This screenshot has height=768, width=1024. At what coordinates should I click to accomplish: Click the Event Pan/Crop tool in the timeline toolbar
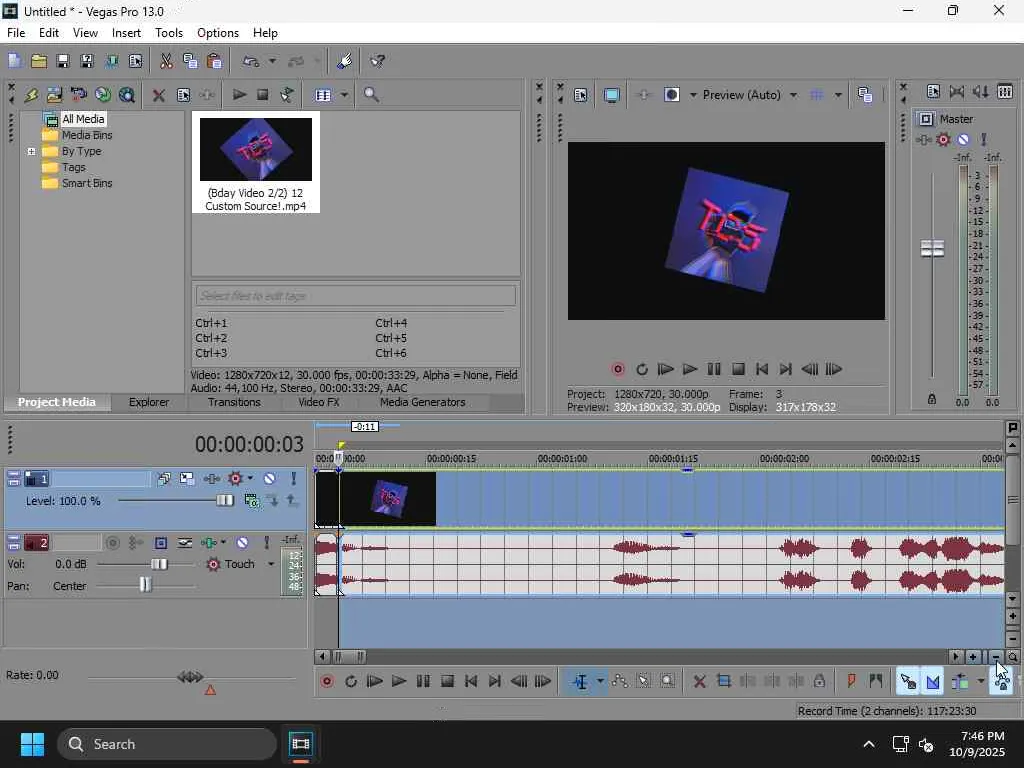coord(724,682)
